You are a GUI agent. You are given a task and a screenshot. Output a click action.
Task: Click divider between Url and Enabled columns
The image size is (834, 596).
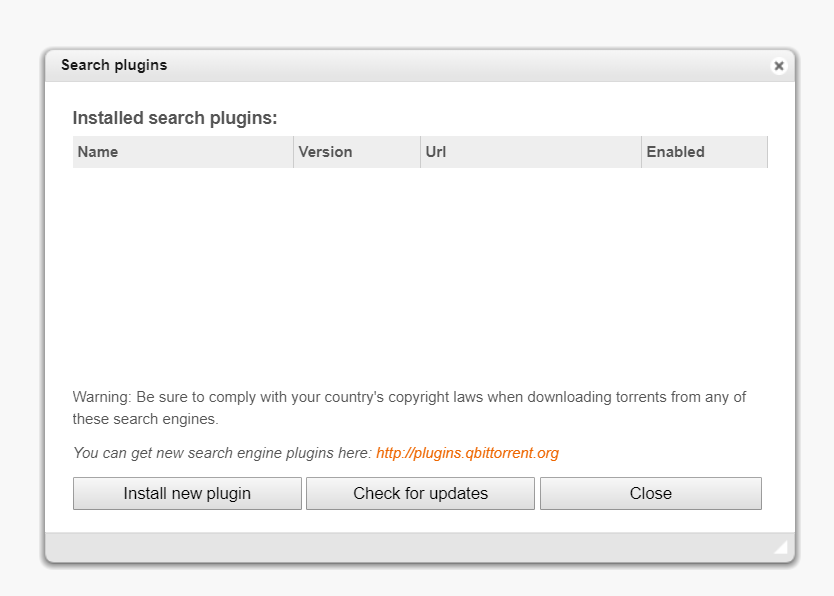tap(641, 152)
